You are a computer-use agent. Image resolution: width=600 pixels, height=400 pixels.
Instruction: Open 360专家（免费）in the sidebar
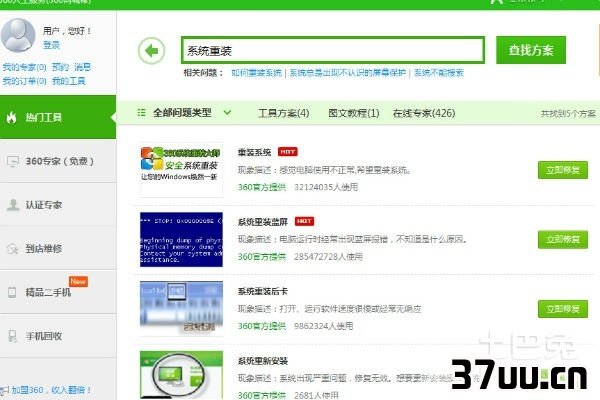(x=58, y=161)
